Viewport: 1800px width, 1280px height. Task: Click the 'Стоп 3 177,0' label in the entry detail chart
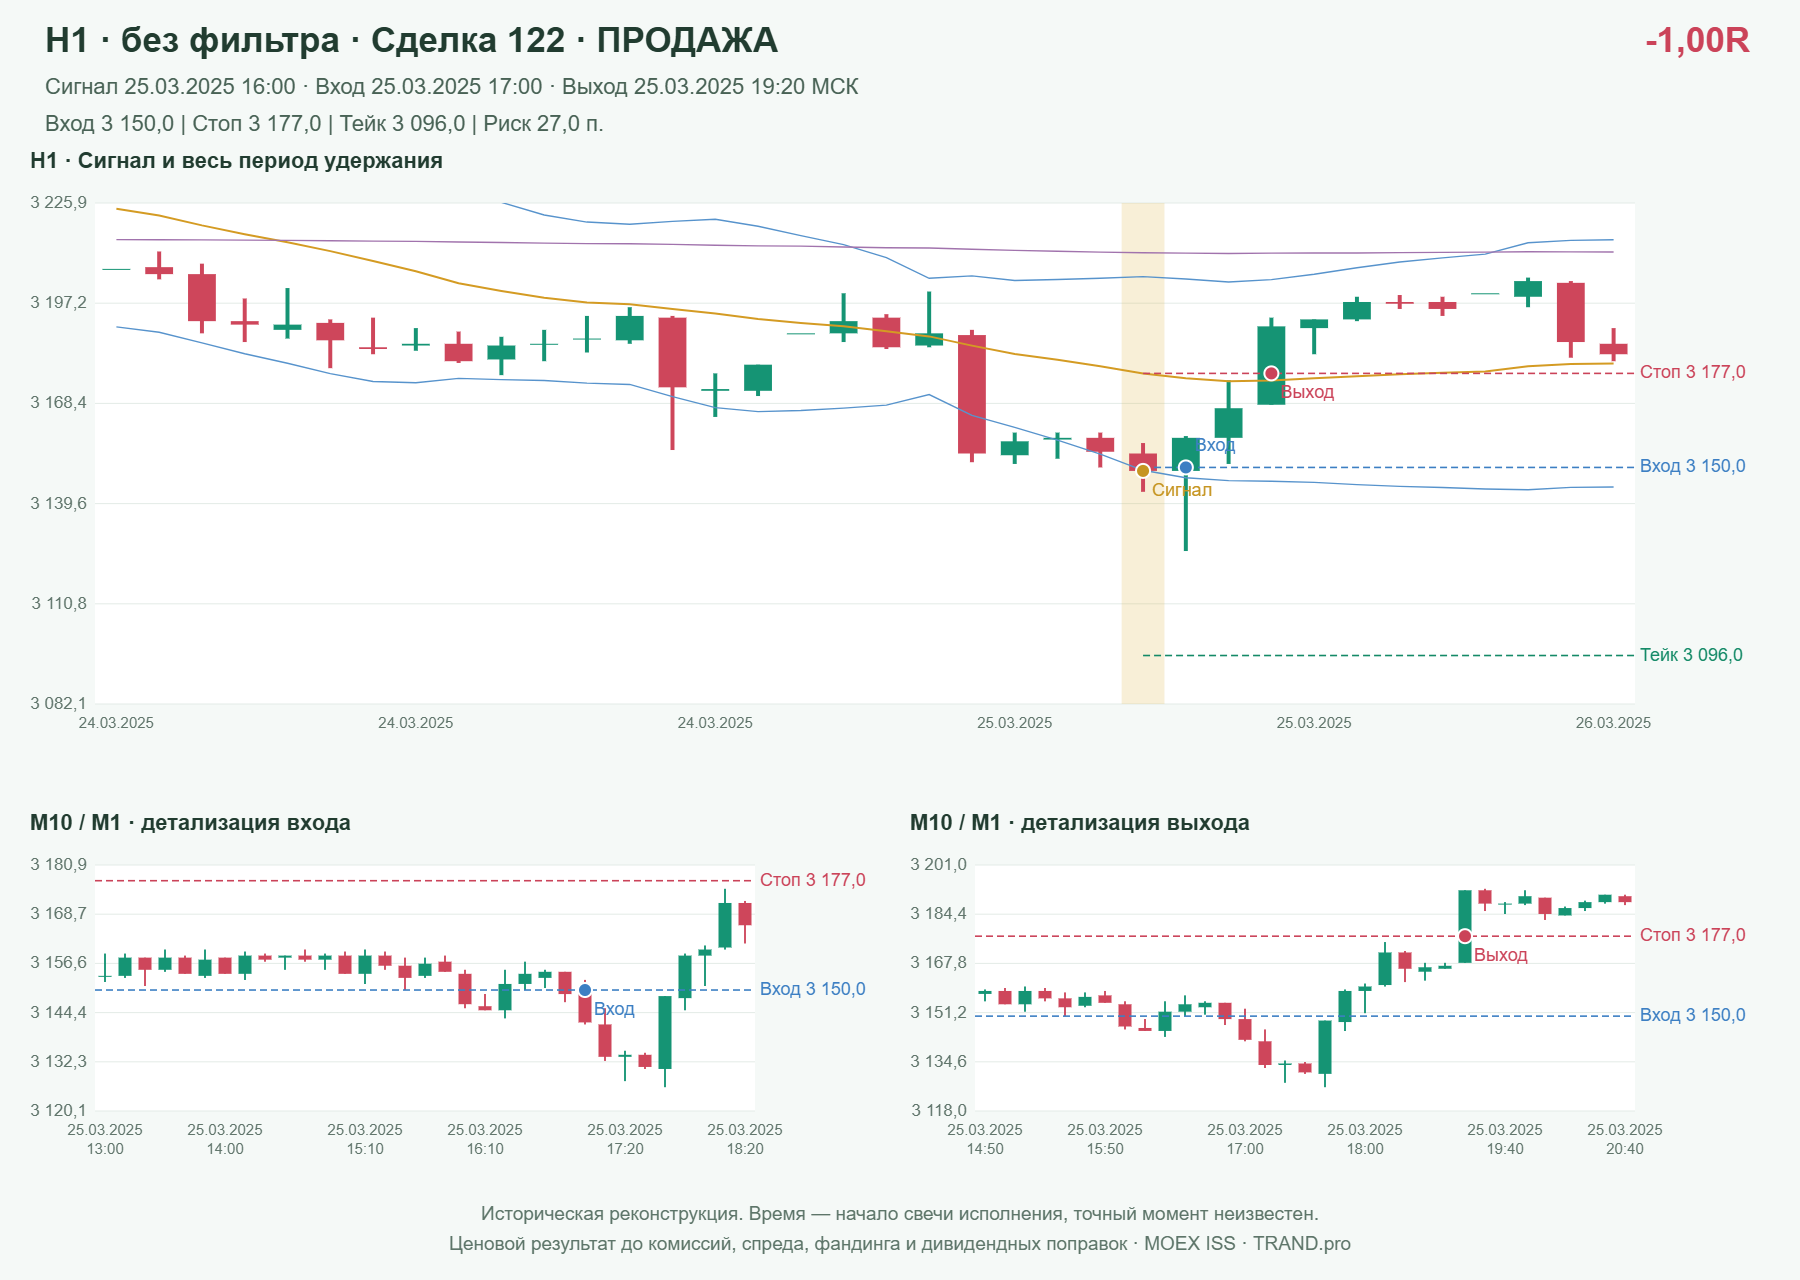coord(812,880)
